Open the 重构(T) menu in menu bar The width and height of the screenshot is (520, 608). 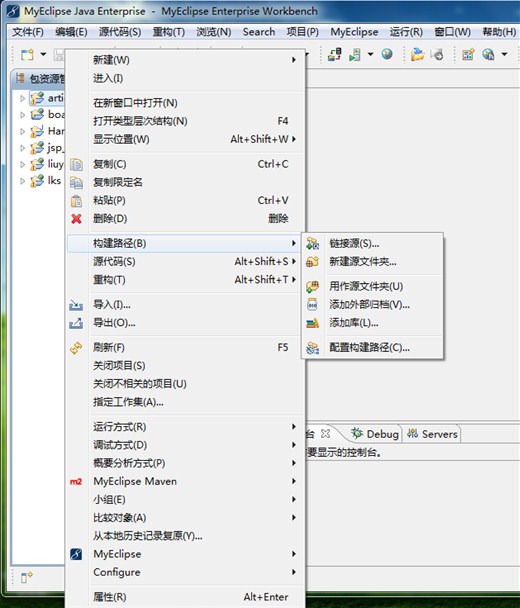(x=169, y=32)
